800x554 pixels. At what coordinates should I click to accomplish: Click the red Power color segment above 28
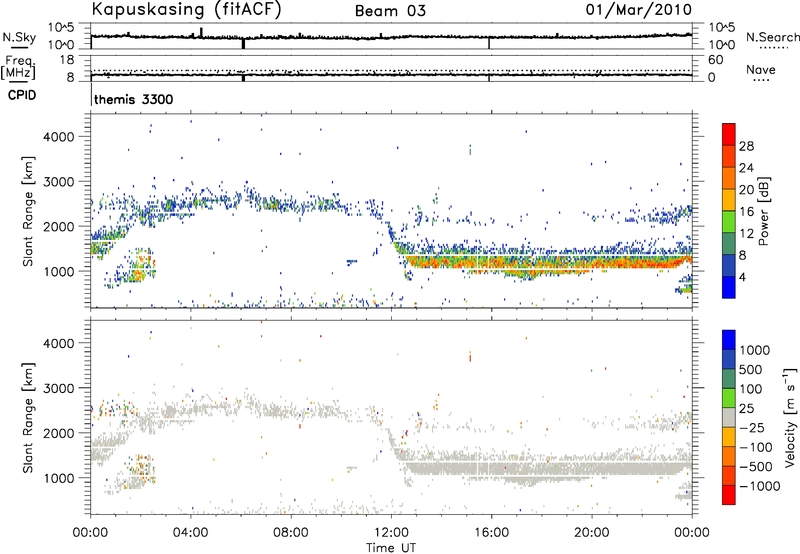point(729,134)
